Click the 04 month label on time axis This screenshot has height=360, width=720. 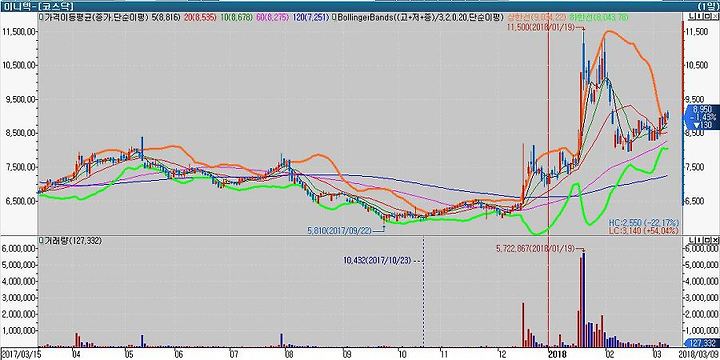tap(76, 354)
